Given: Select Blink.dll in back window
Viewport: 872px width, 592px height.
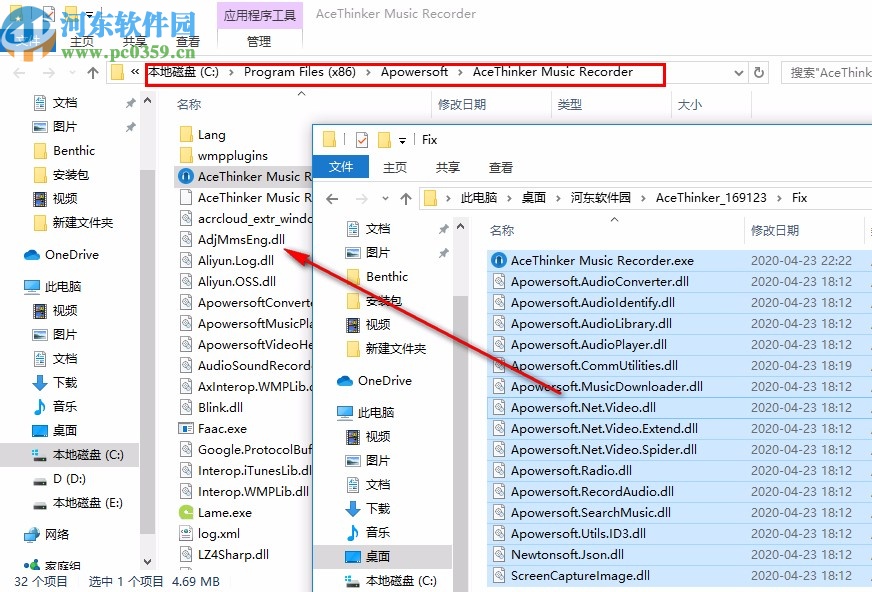Looking at the screenshot, I should coord(220,407).
